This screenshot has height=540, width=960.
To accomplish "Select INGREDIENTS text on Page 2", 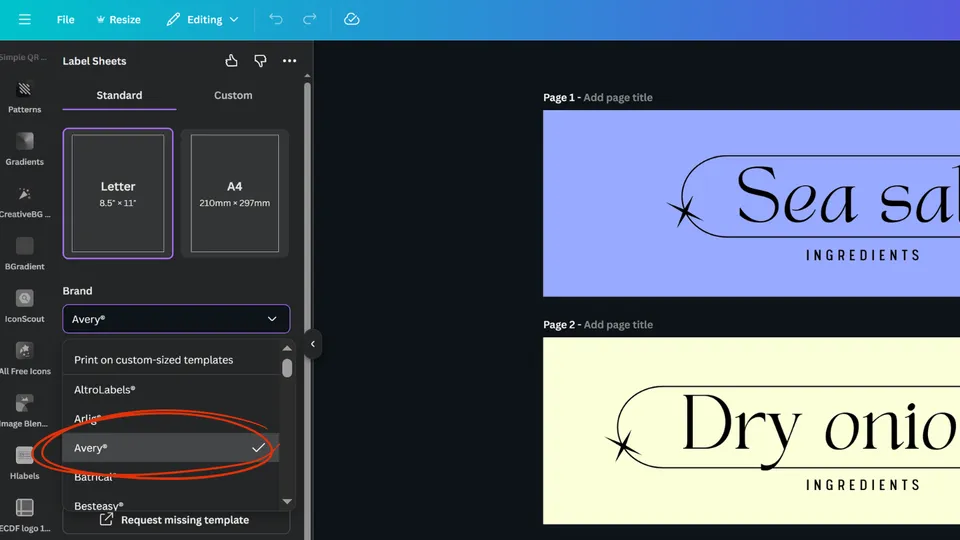I will (x=863, y=486).
